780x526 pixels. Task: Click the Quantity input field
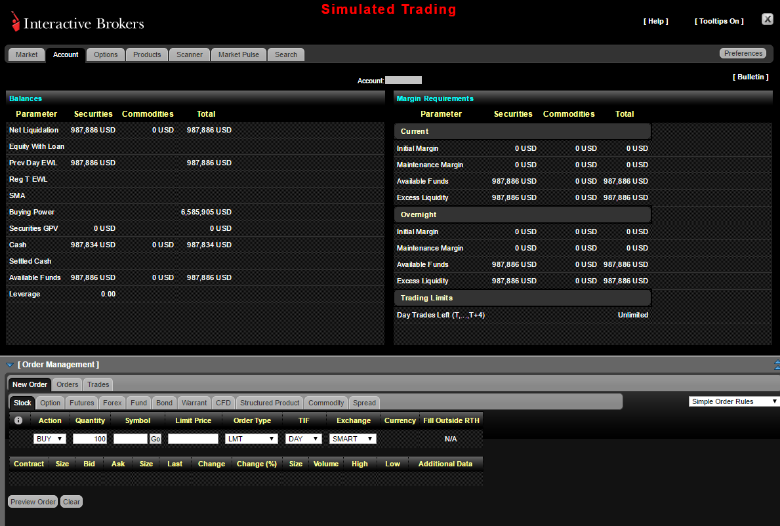pos(90,439)
